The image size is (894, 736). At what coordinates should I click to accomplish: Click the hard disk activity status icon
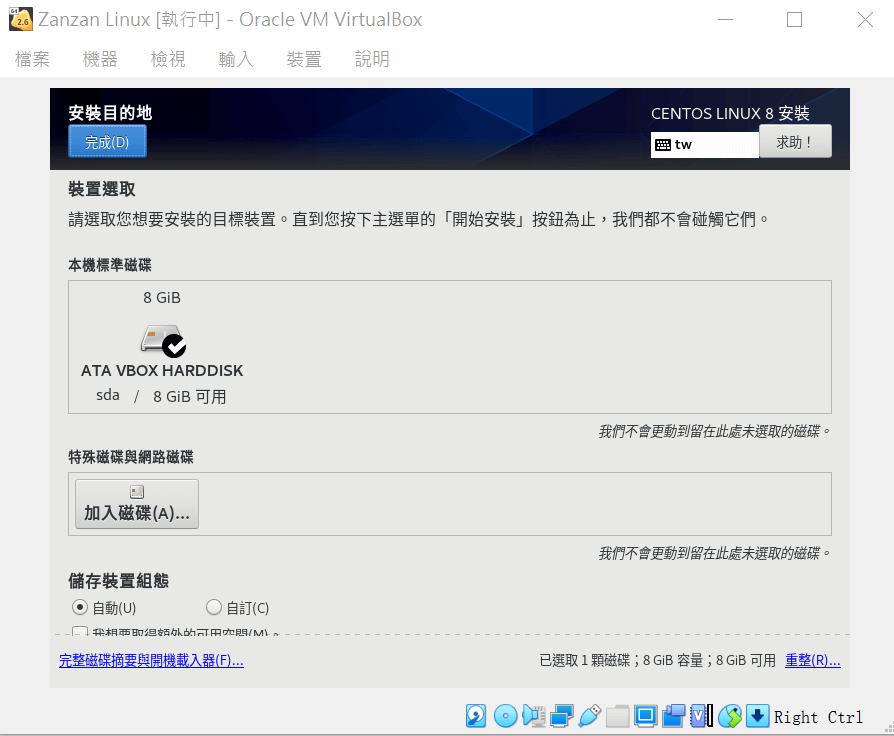pos(476,716)
